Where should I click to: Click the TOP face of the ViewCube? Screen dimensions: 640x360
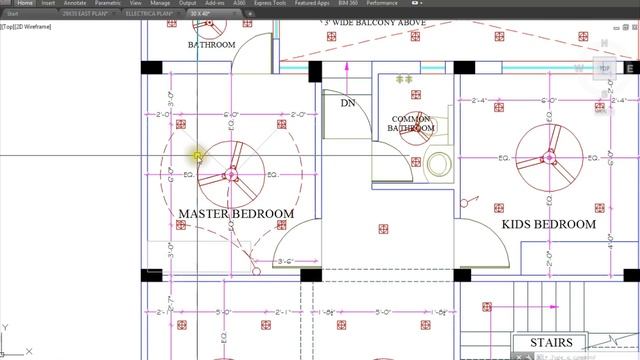[x=604, y=68]
